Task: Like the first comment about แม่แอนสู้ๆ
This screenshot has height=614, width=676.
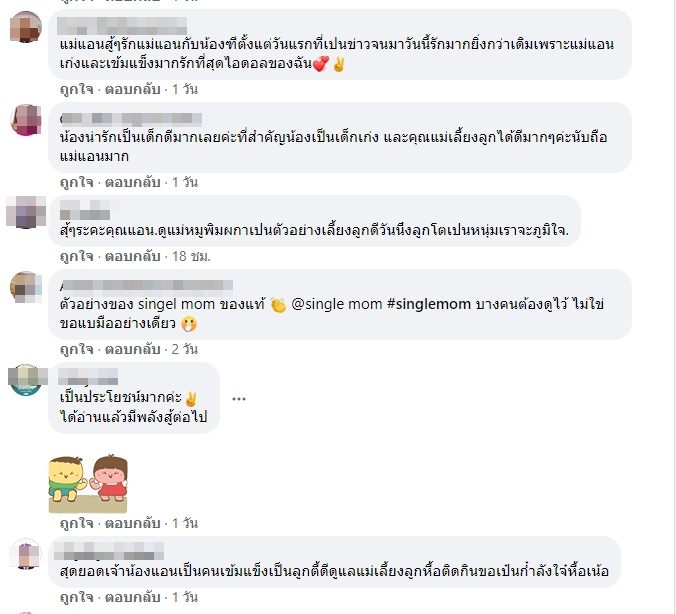Action: (77, 89)
